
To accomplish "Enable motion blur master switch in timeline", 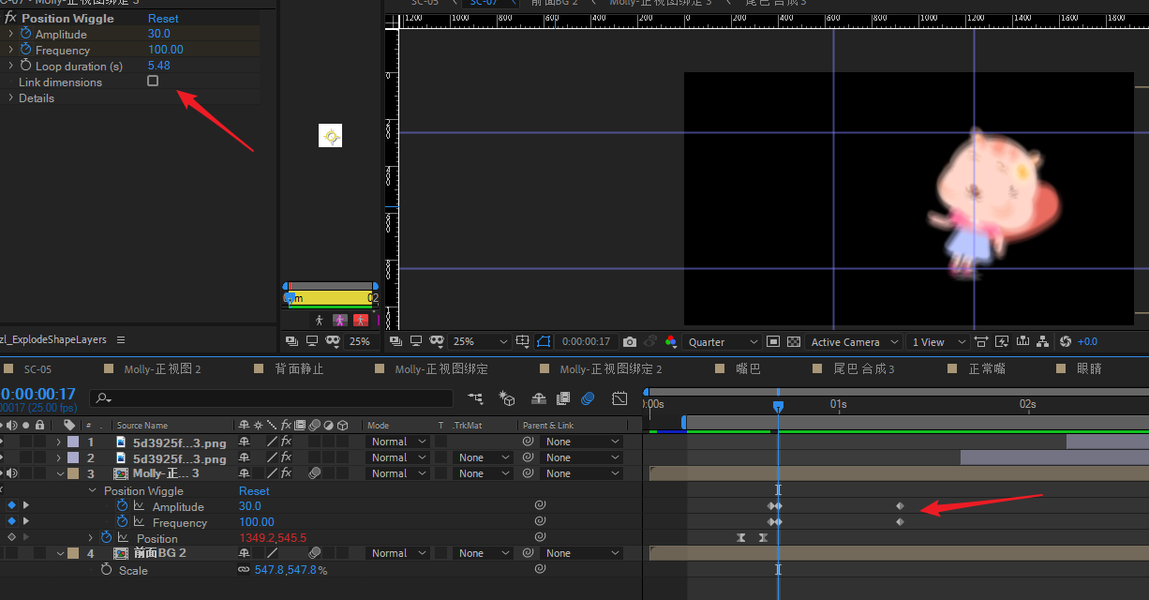I will pyautogui.click(x=588, y=399).
